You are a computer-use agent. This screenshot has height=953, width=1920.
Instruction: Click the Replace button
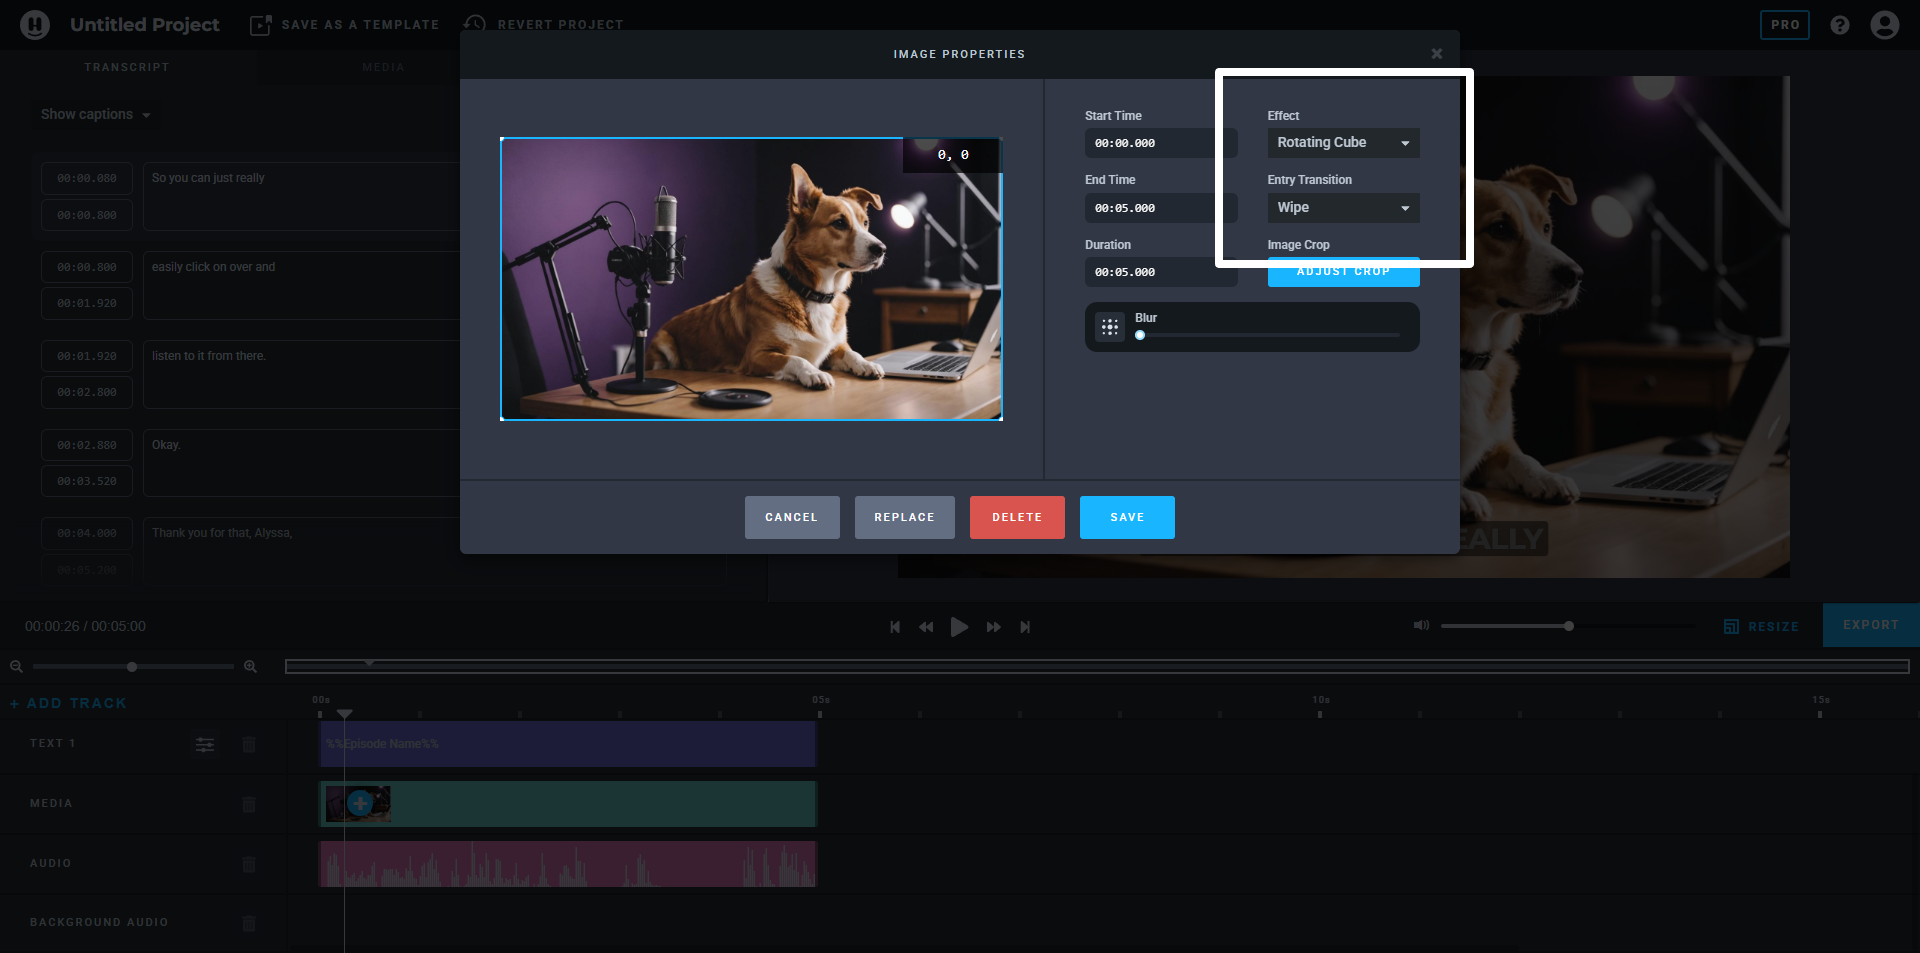click(x=904, y=517)
